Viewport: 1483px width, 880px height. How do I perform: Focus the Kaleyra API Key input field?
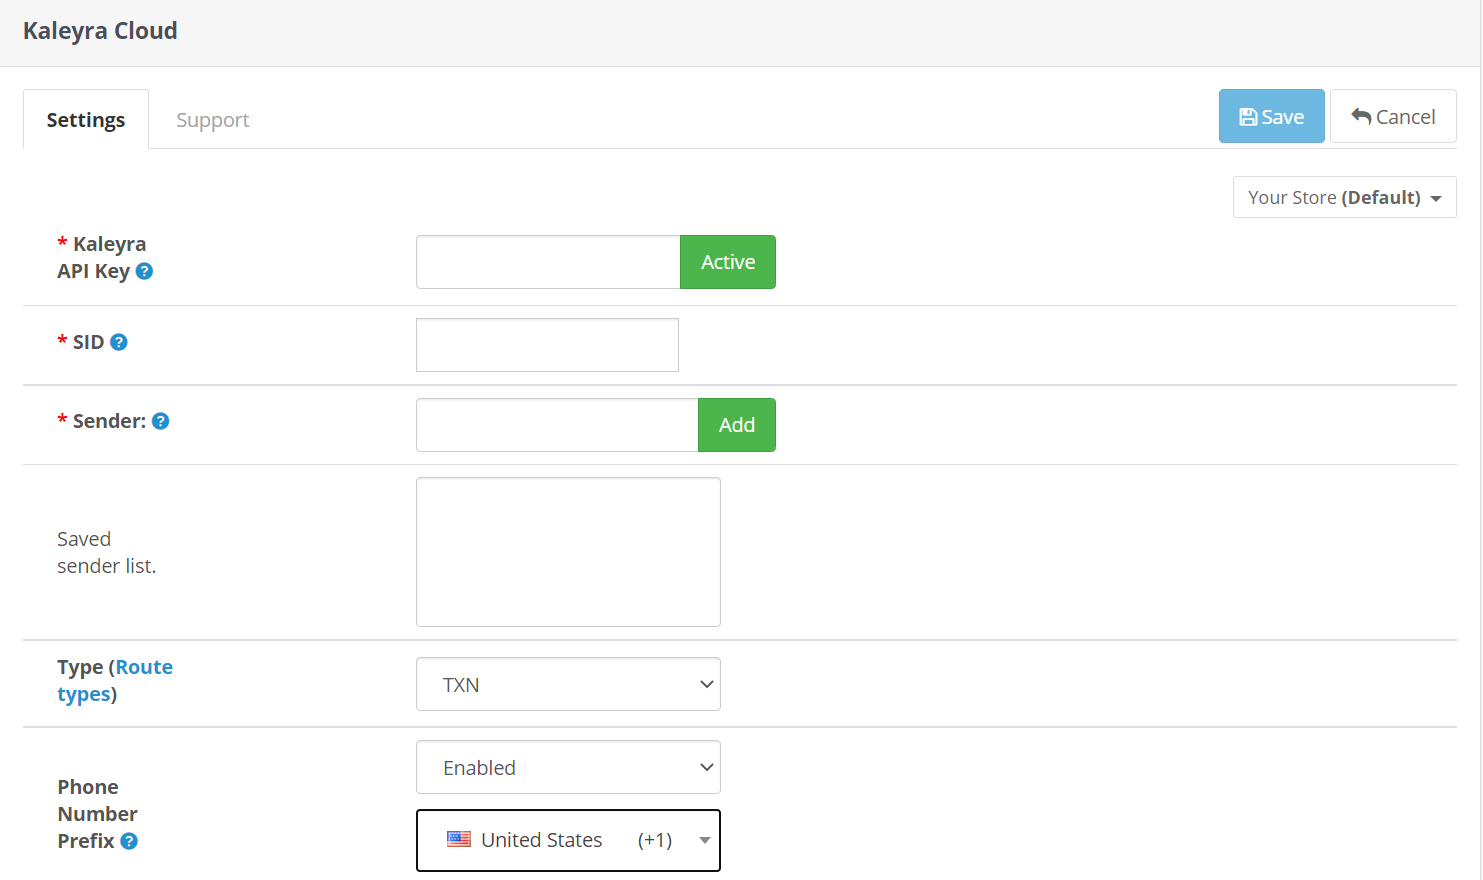(548, 262)
